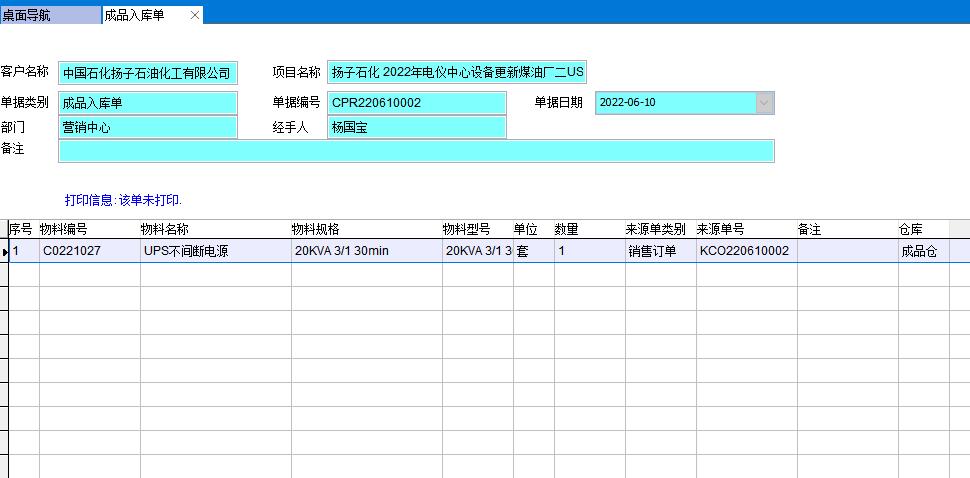Screen dimensions: 970x478
Task: Click the 客户名称 input field
Action: (x=148, y=73)
